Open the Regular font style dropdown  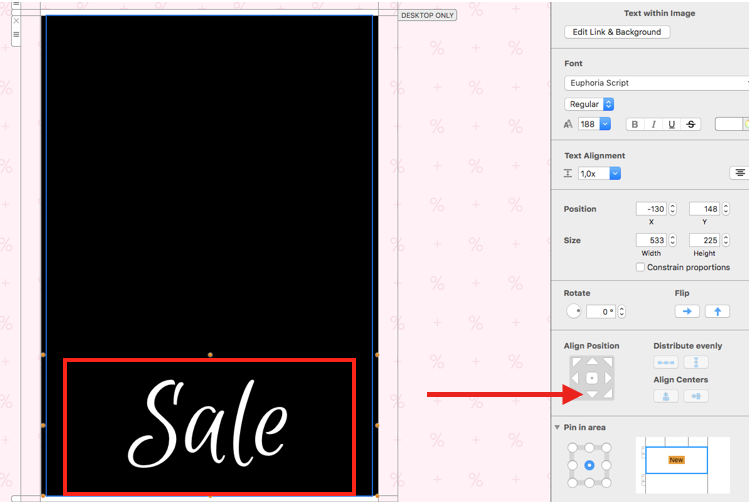589,104
